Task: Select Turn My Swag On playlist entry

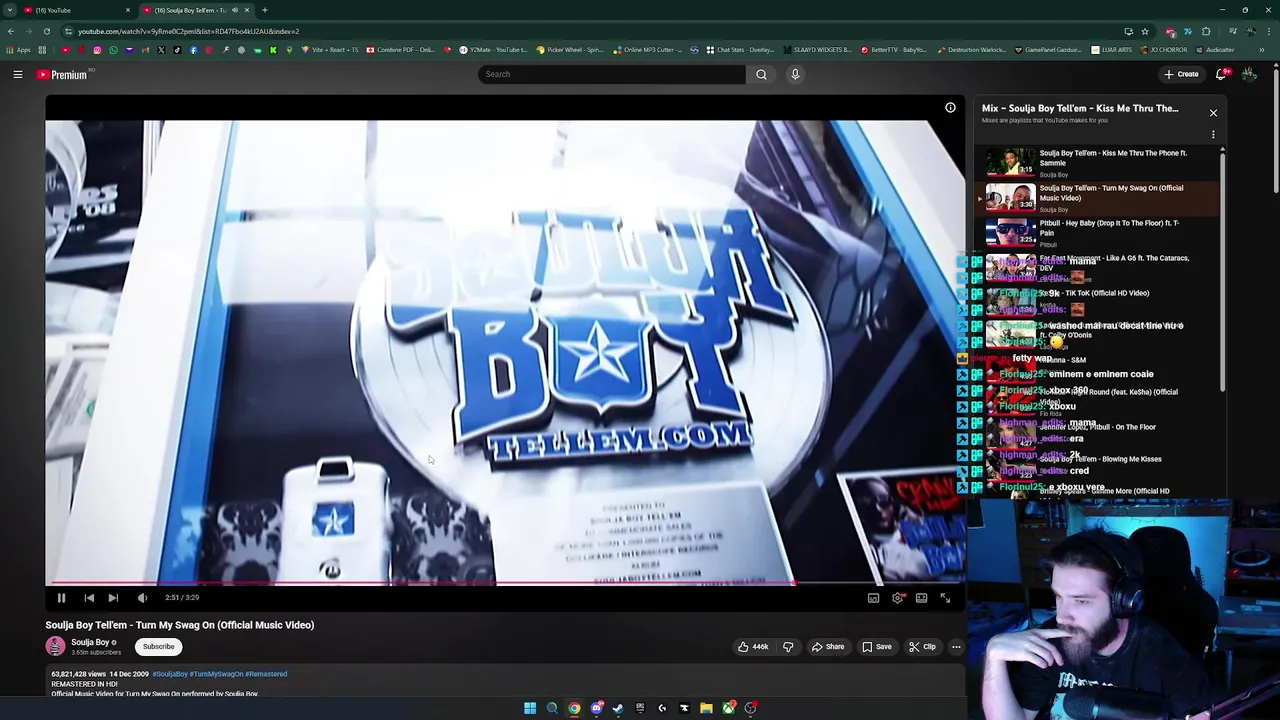Action: (1097, 198)
